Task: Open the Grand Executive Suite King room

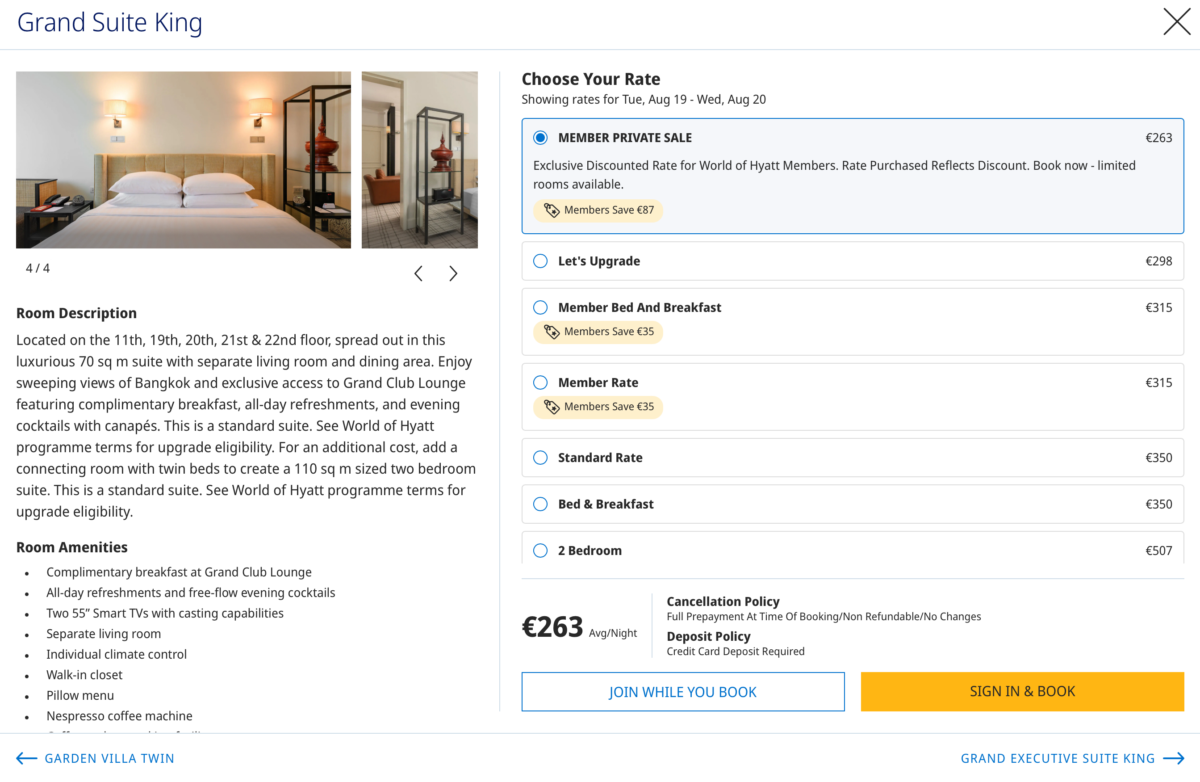Action: point(1057,759)
